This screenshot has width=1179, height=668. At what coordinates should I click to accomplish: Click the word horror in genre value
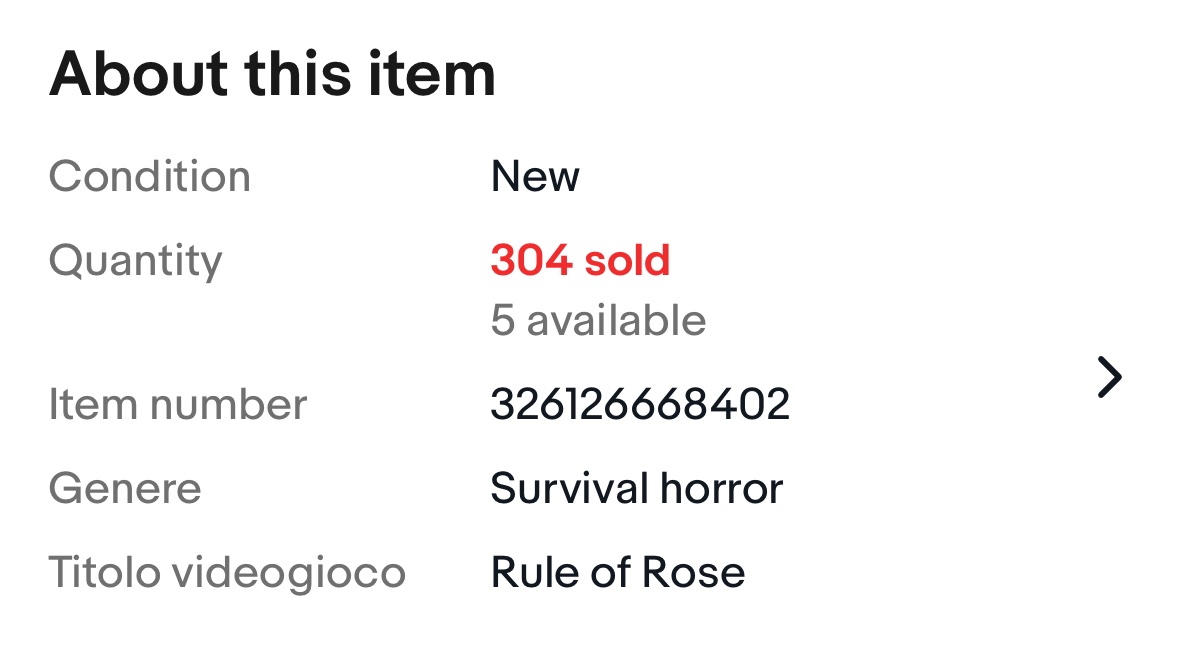(x=722, y=489)
